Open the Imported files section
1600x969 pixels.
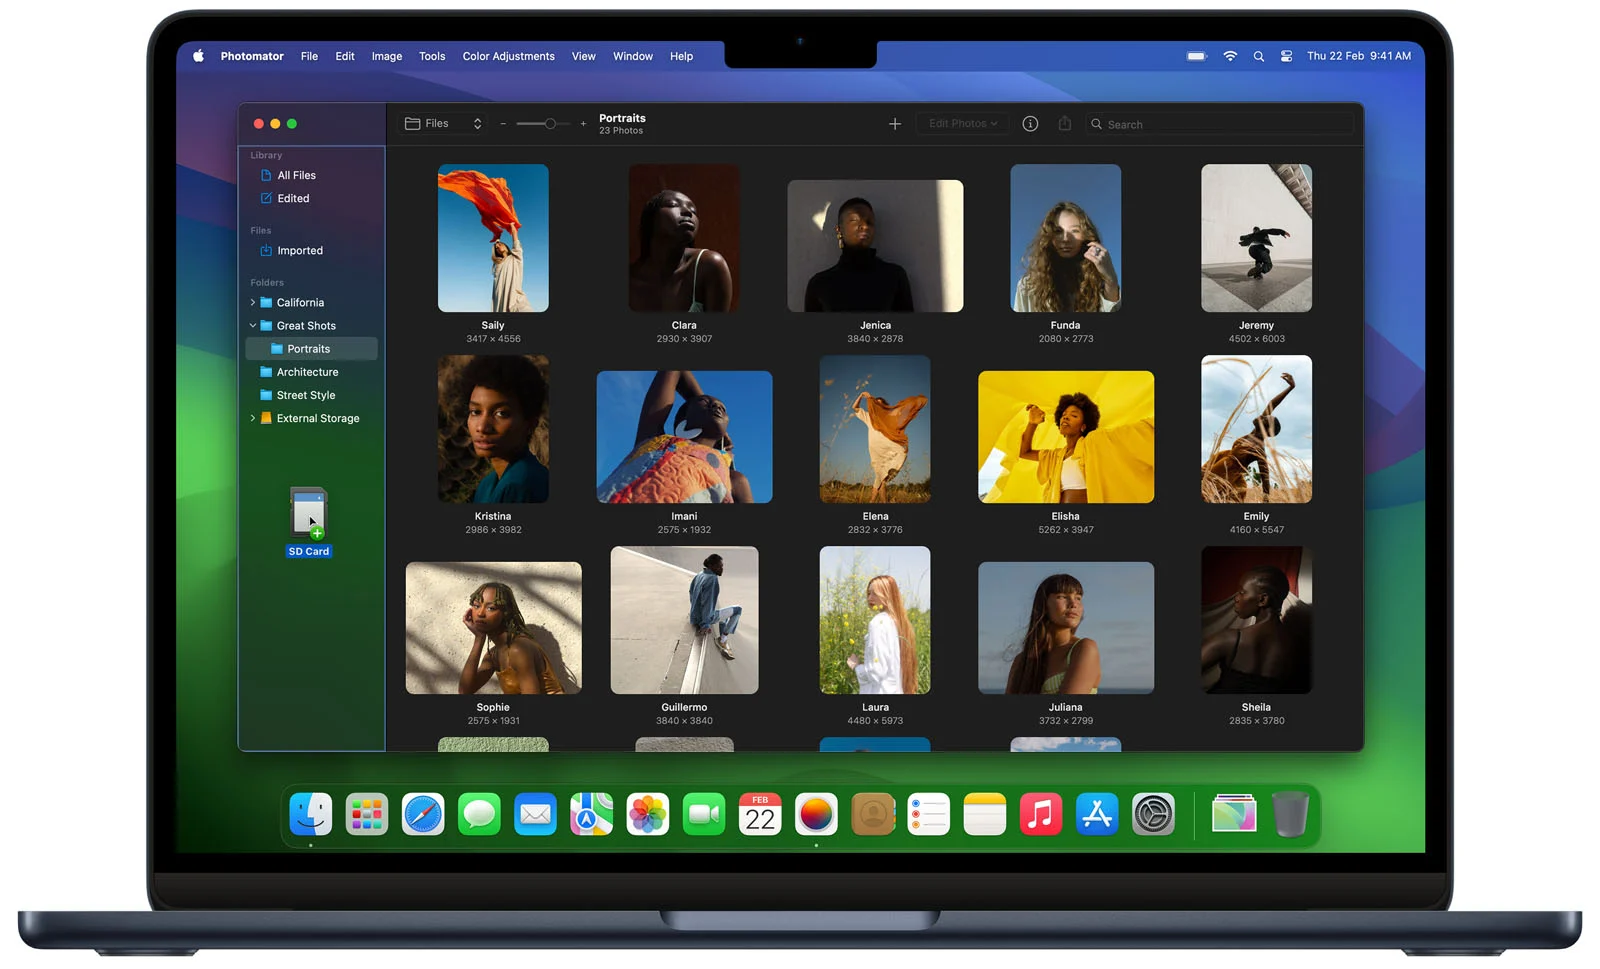[x=299, y=251]
